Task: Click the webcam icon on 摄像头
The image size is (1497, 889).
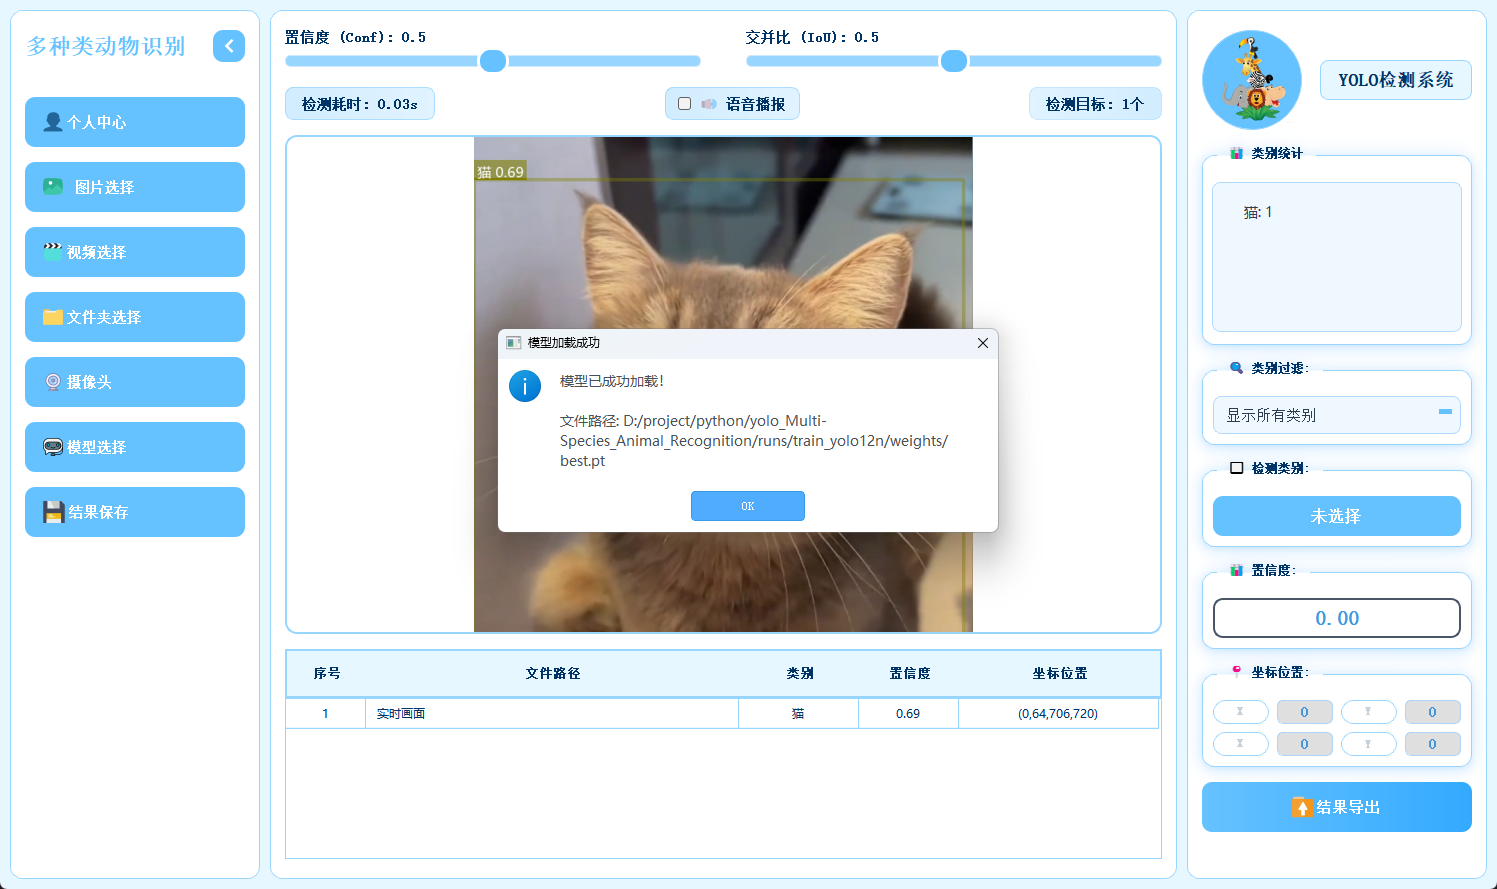Action: coord(53,382)
